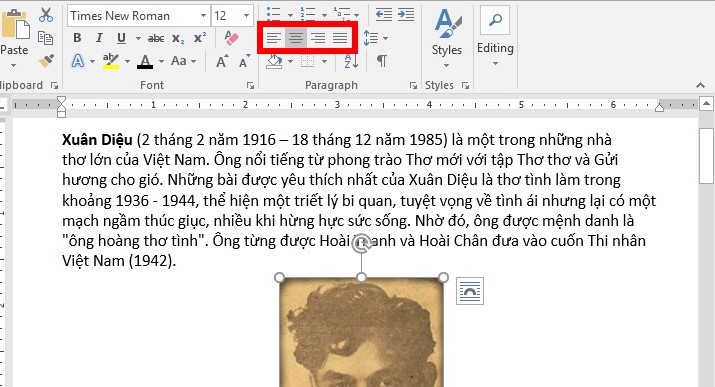This screenshot has width=715, height=387.
Task: Open the Paste options arrow
Action: click(13, 65)
